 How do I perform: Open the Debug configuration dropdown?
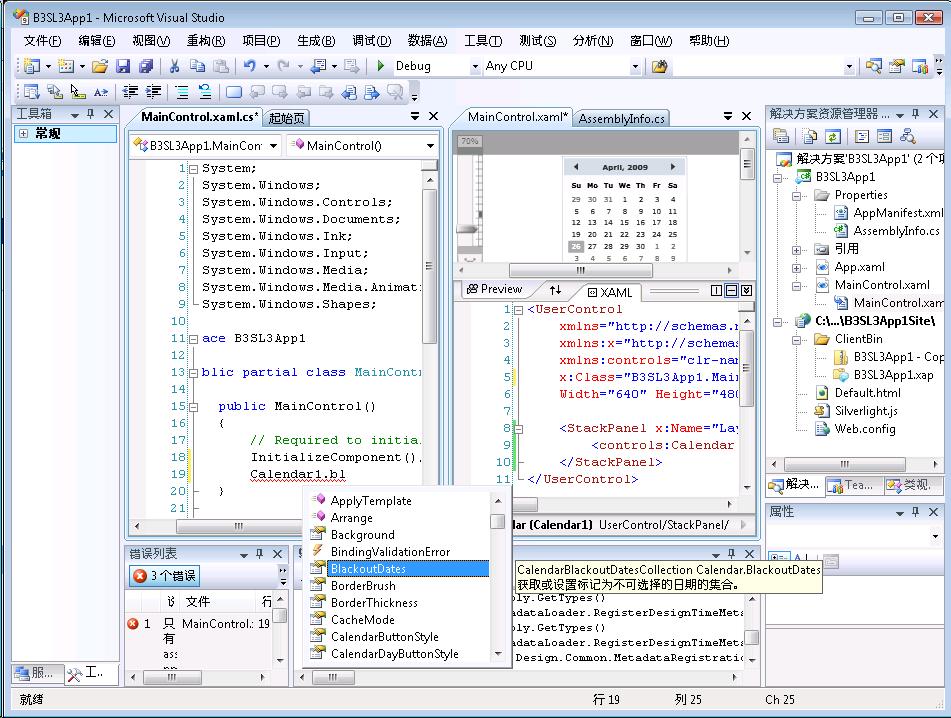(x=475, y=66)
